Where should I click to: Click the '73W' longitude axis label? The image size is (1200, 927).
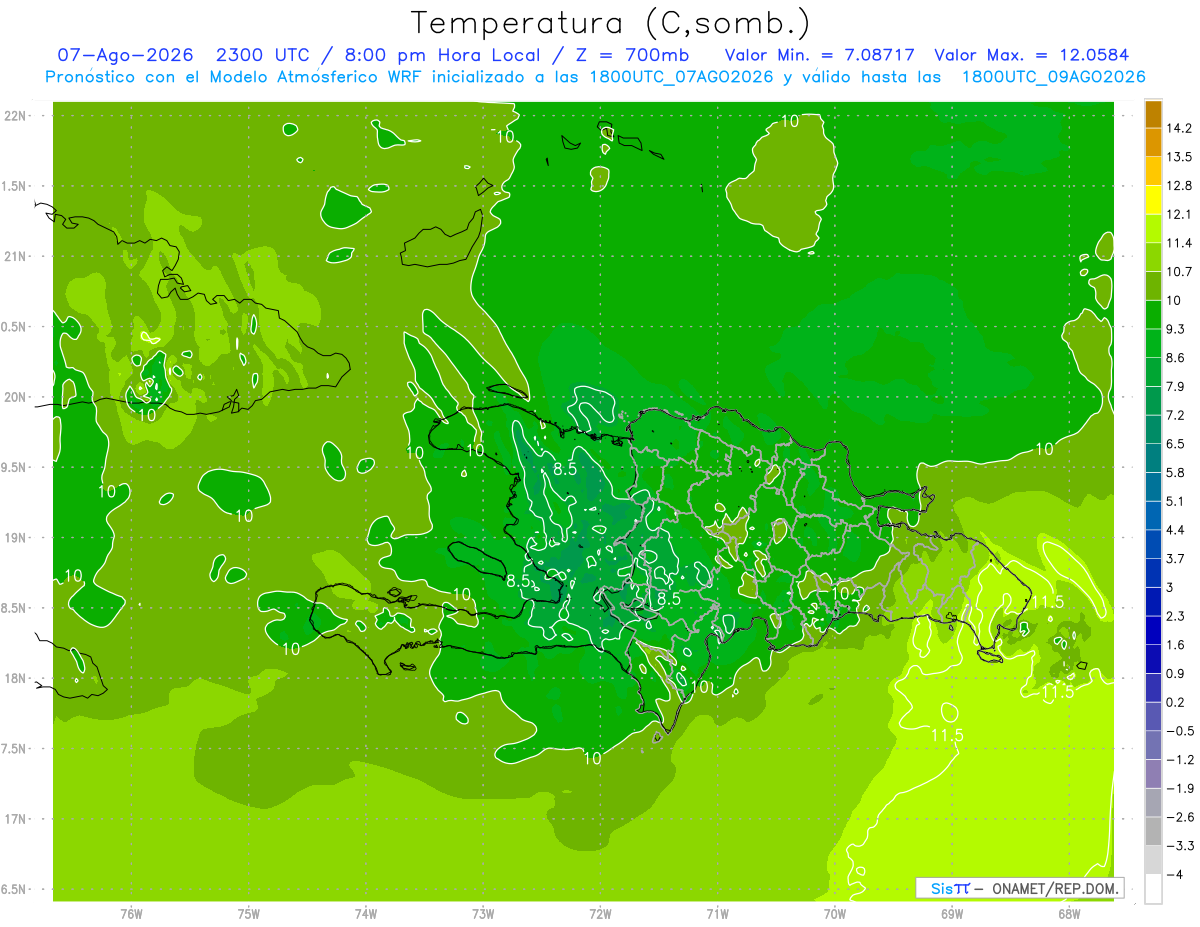click(483, 914)
